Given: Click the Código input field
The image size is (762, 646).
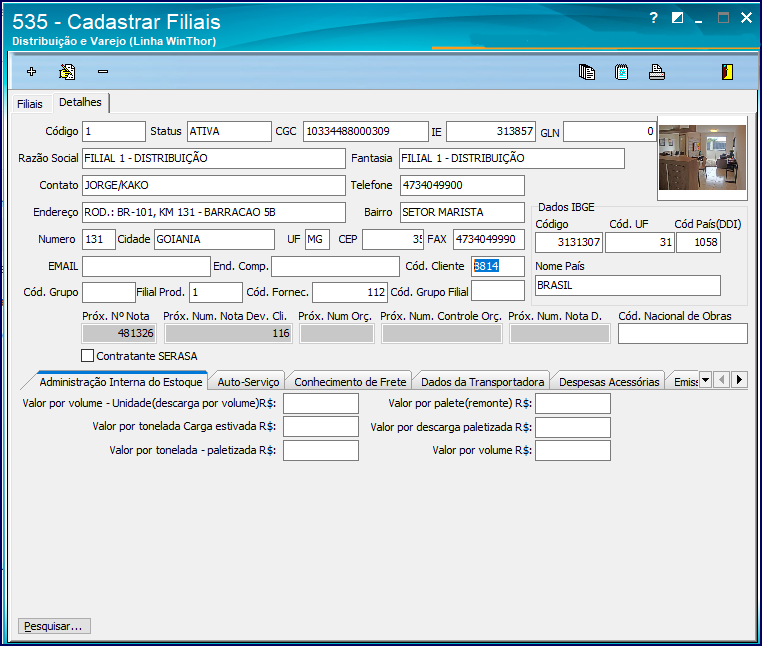Looking at the screenshot, I should 114,131.
